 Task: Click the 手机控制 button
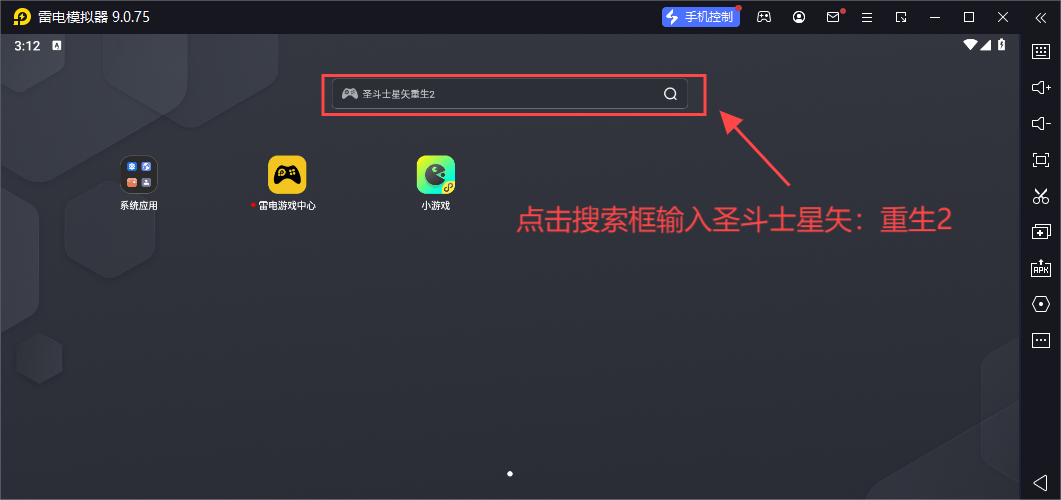[699, 17]
